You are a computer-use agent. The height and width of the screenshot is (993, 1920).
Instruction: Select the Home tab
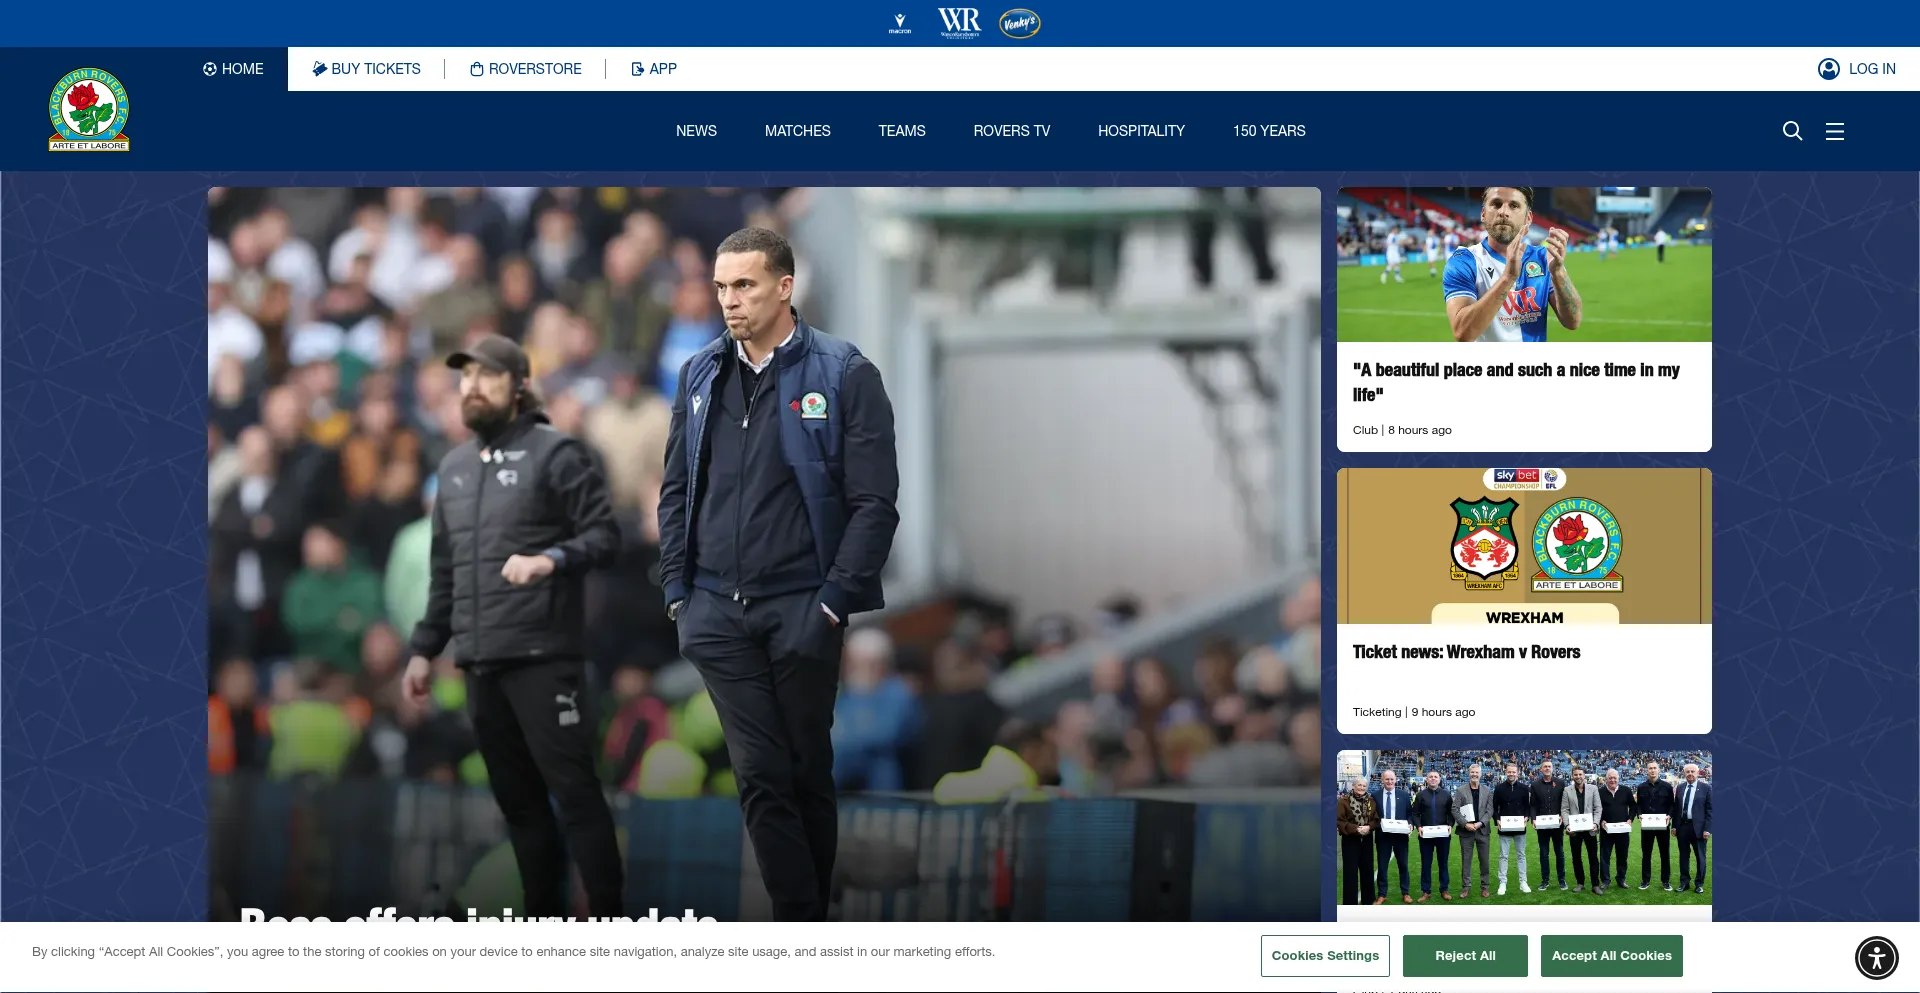coord(233,69)
